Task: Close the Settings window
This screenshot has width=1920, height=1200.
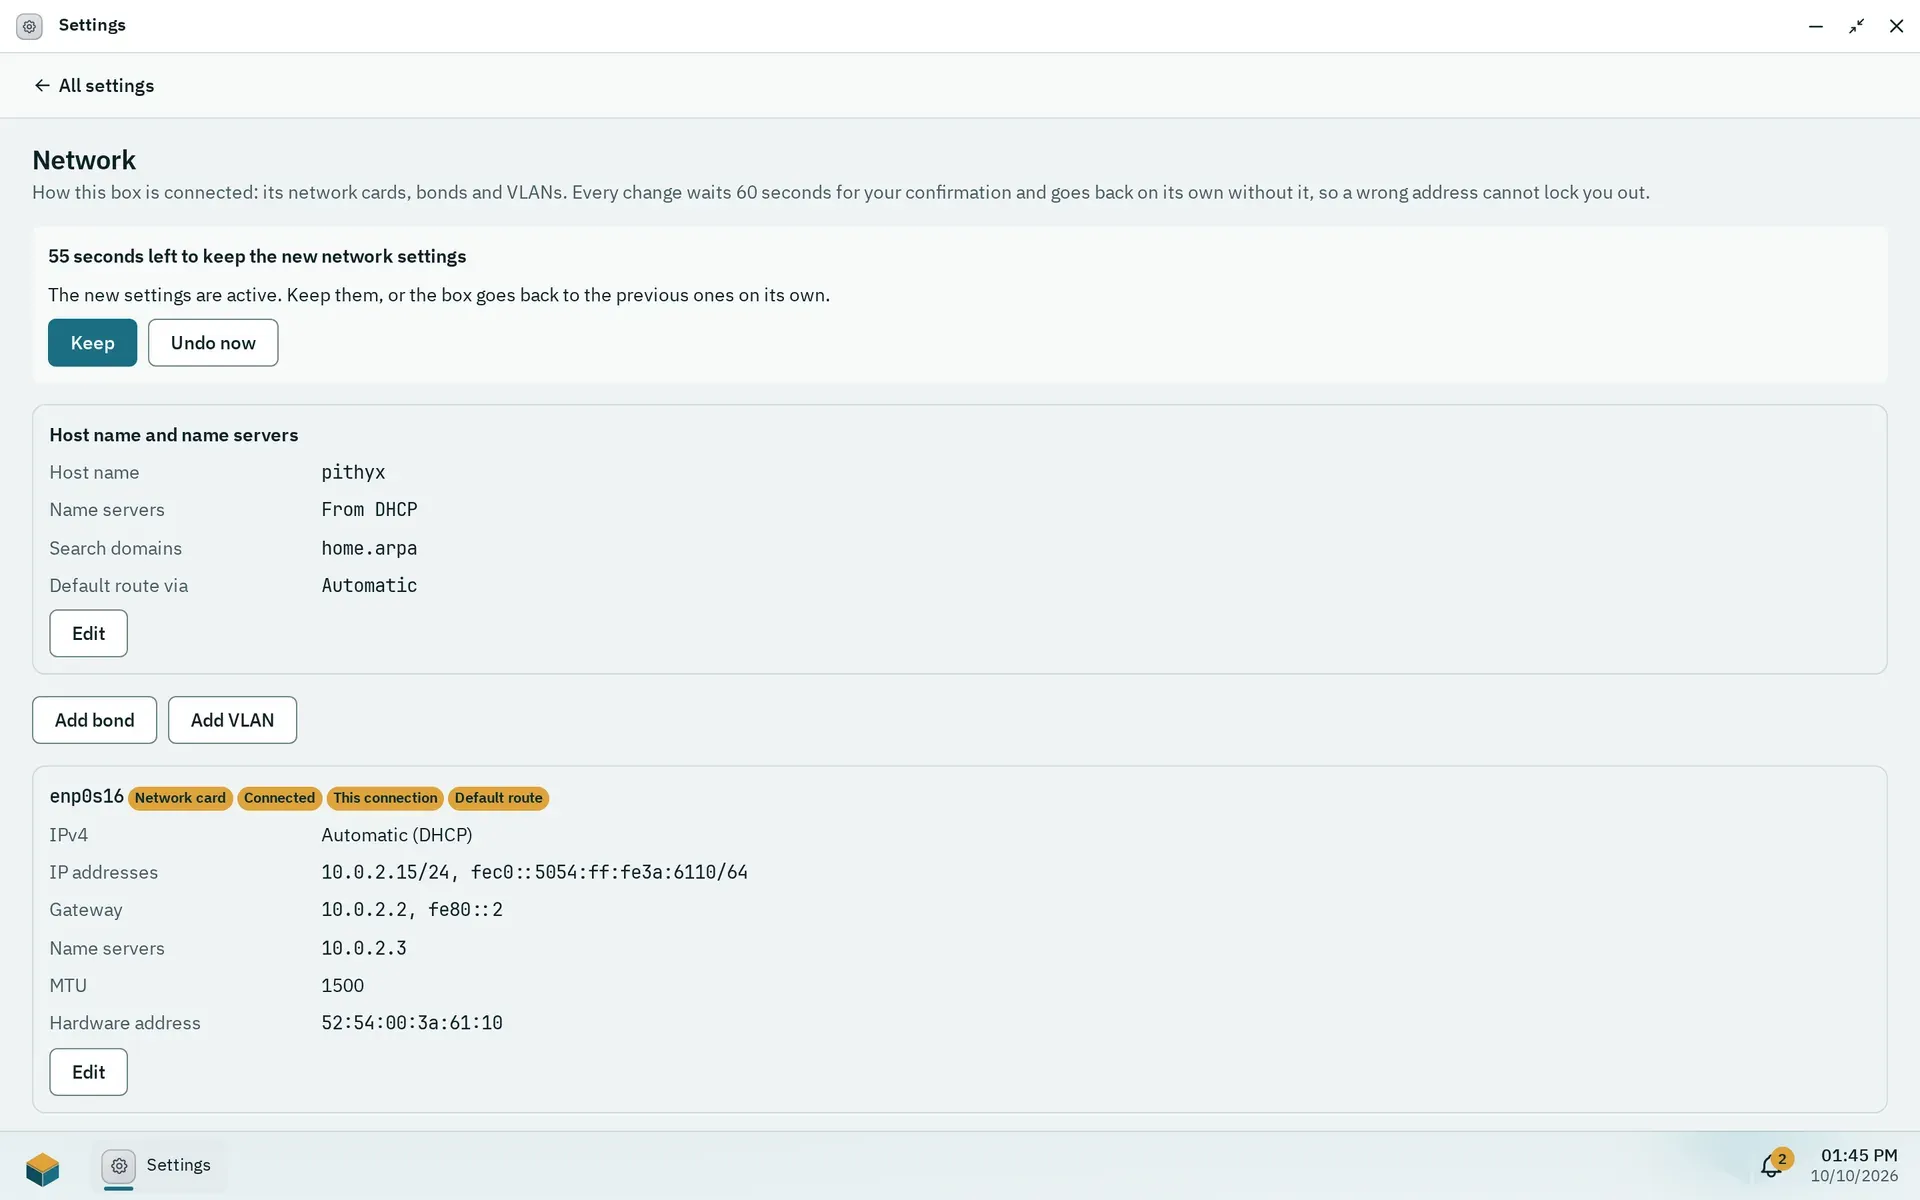Action: [1896, 26]
